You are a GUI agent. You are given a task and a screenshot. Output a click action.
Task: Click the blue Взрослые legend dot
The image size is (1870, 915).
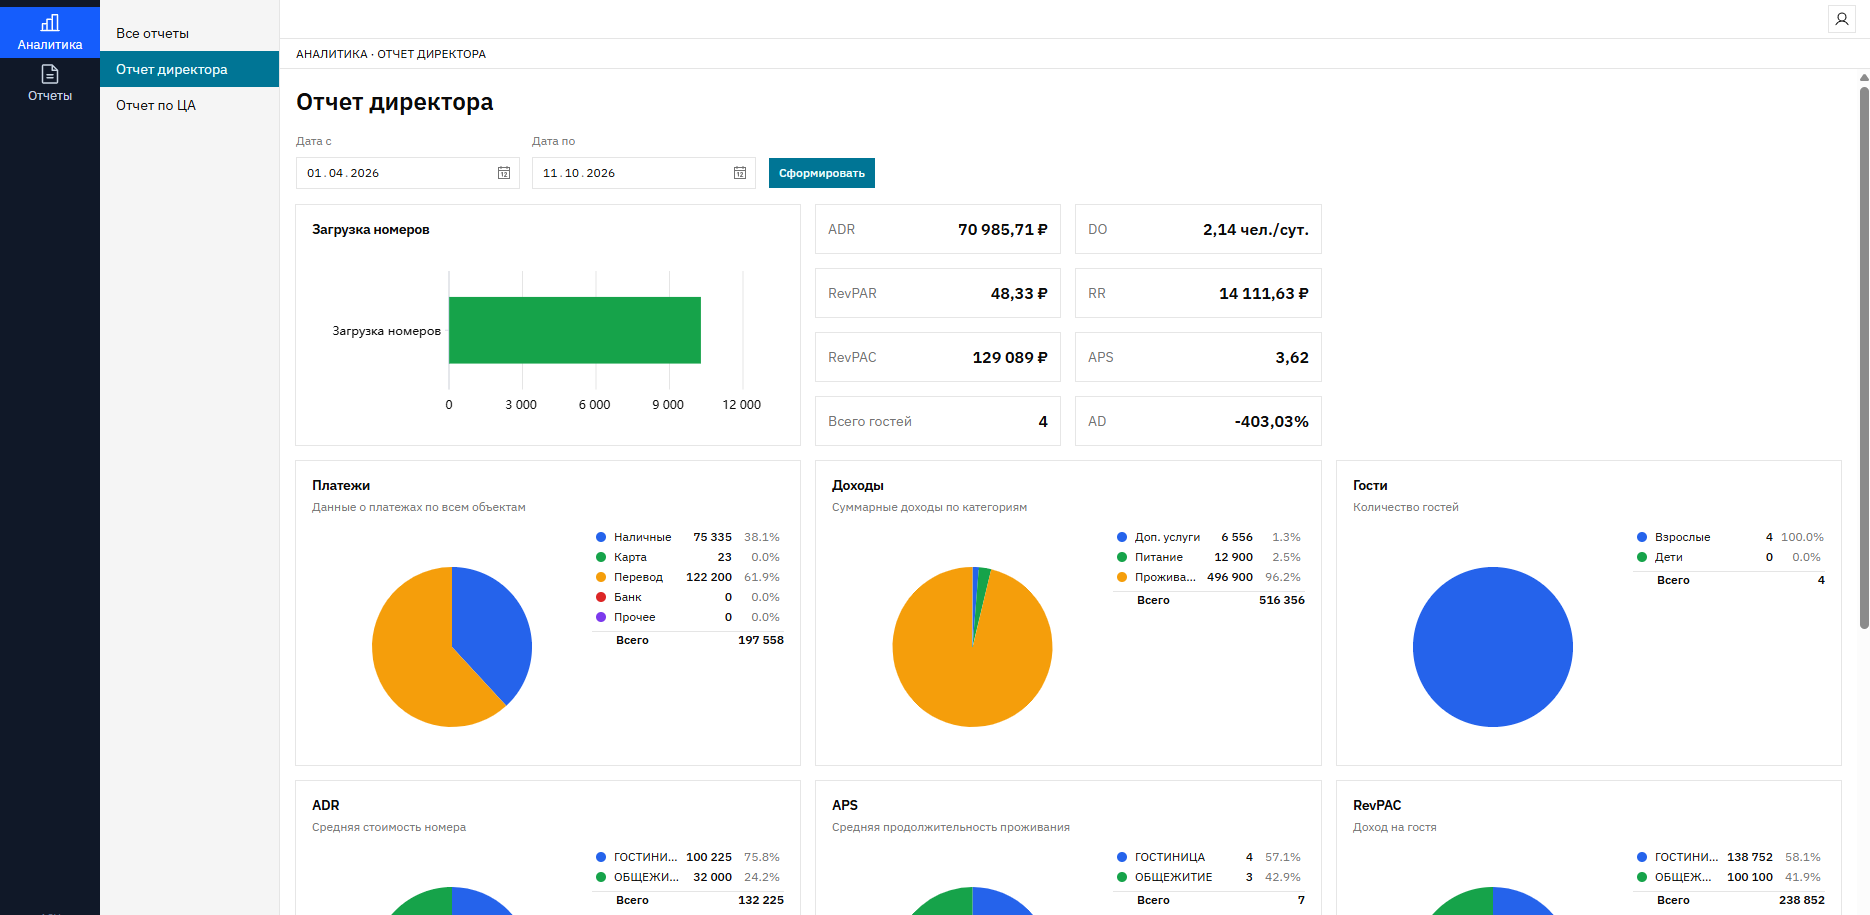pyautogui.click(x=1642, y=537)
